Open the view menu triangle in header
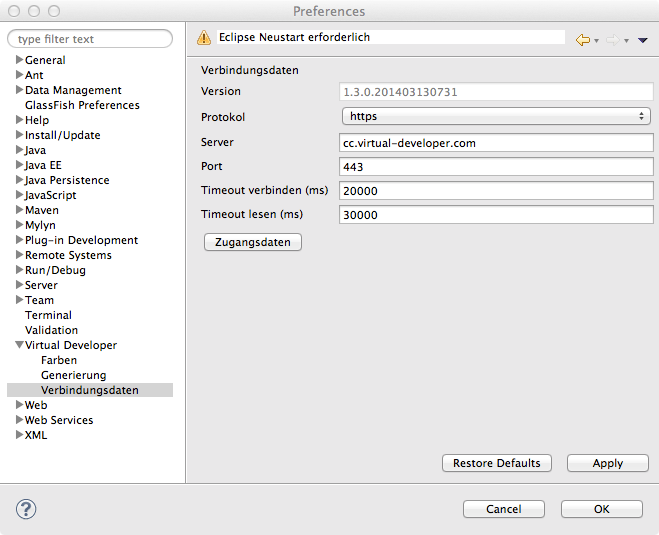This screenshot has width=659, height=535. click(642, 40)
